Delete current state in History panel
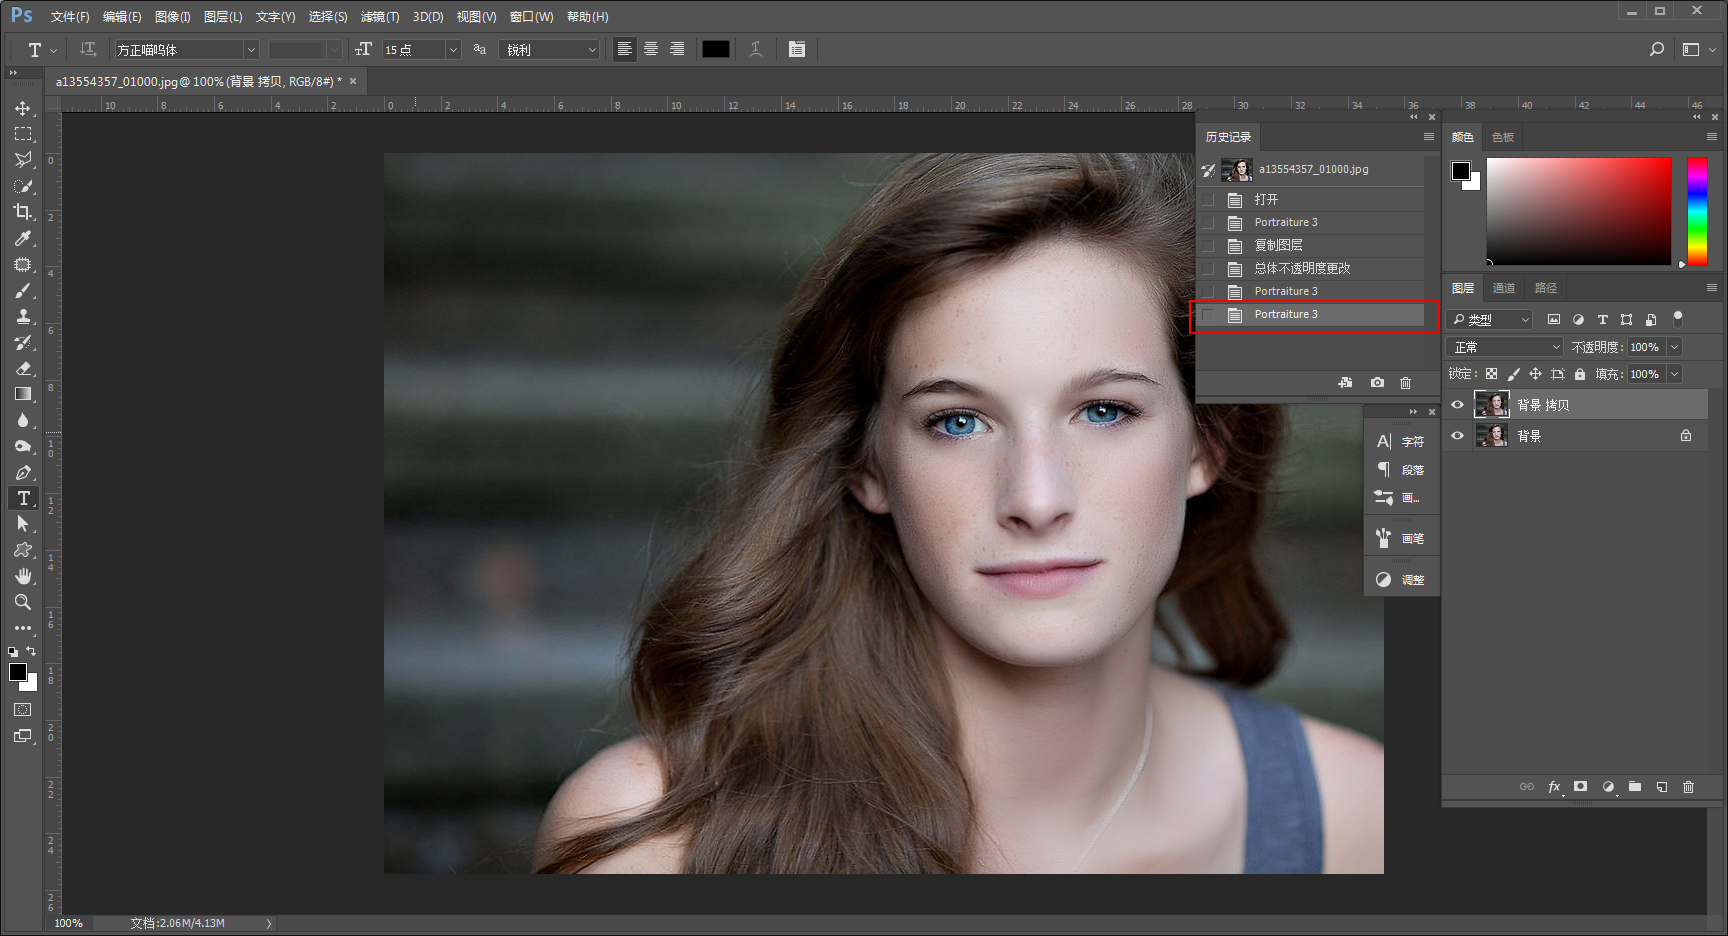 pos(1405,383)
